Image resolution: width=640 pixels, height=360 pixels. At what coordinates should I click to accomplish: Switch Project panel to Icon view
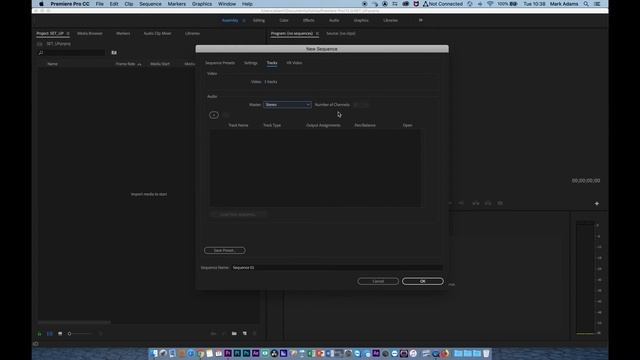coord(60,334)
